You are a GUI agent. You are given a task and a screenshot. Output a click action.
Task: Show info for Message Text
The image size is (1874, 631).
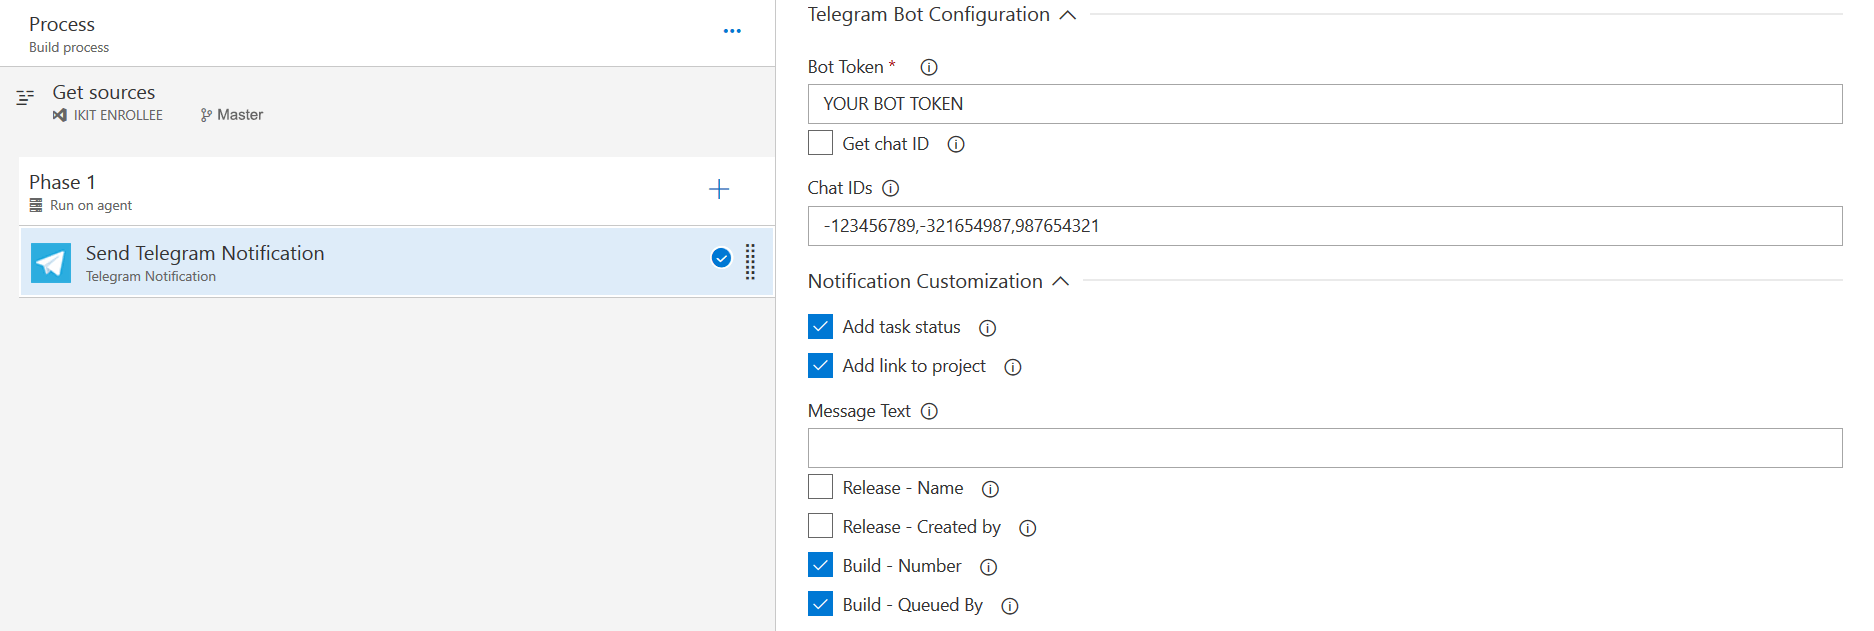[x=929, y=411]
